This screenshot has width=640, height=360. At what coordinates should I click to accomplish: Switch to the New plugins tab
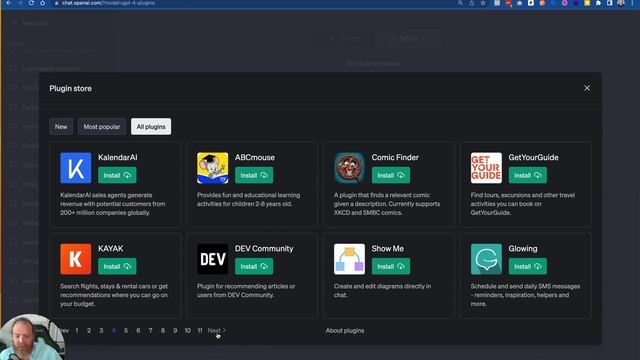pos(61,127)
